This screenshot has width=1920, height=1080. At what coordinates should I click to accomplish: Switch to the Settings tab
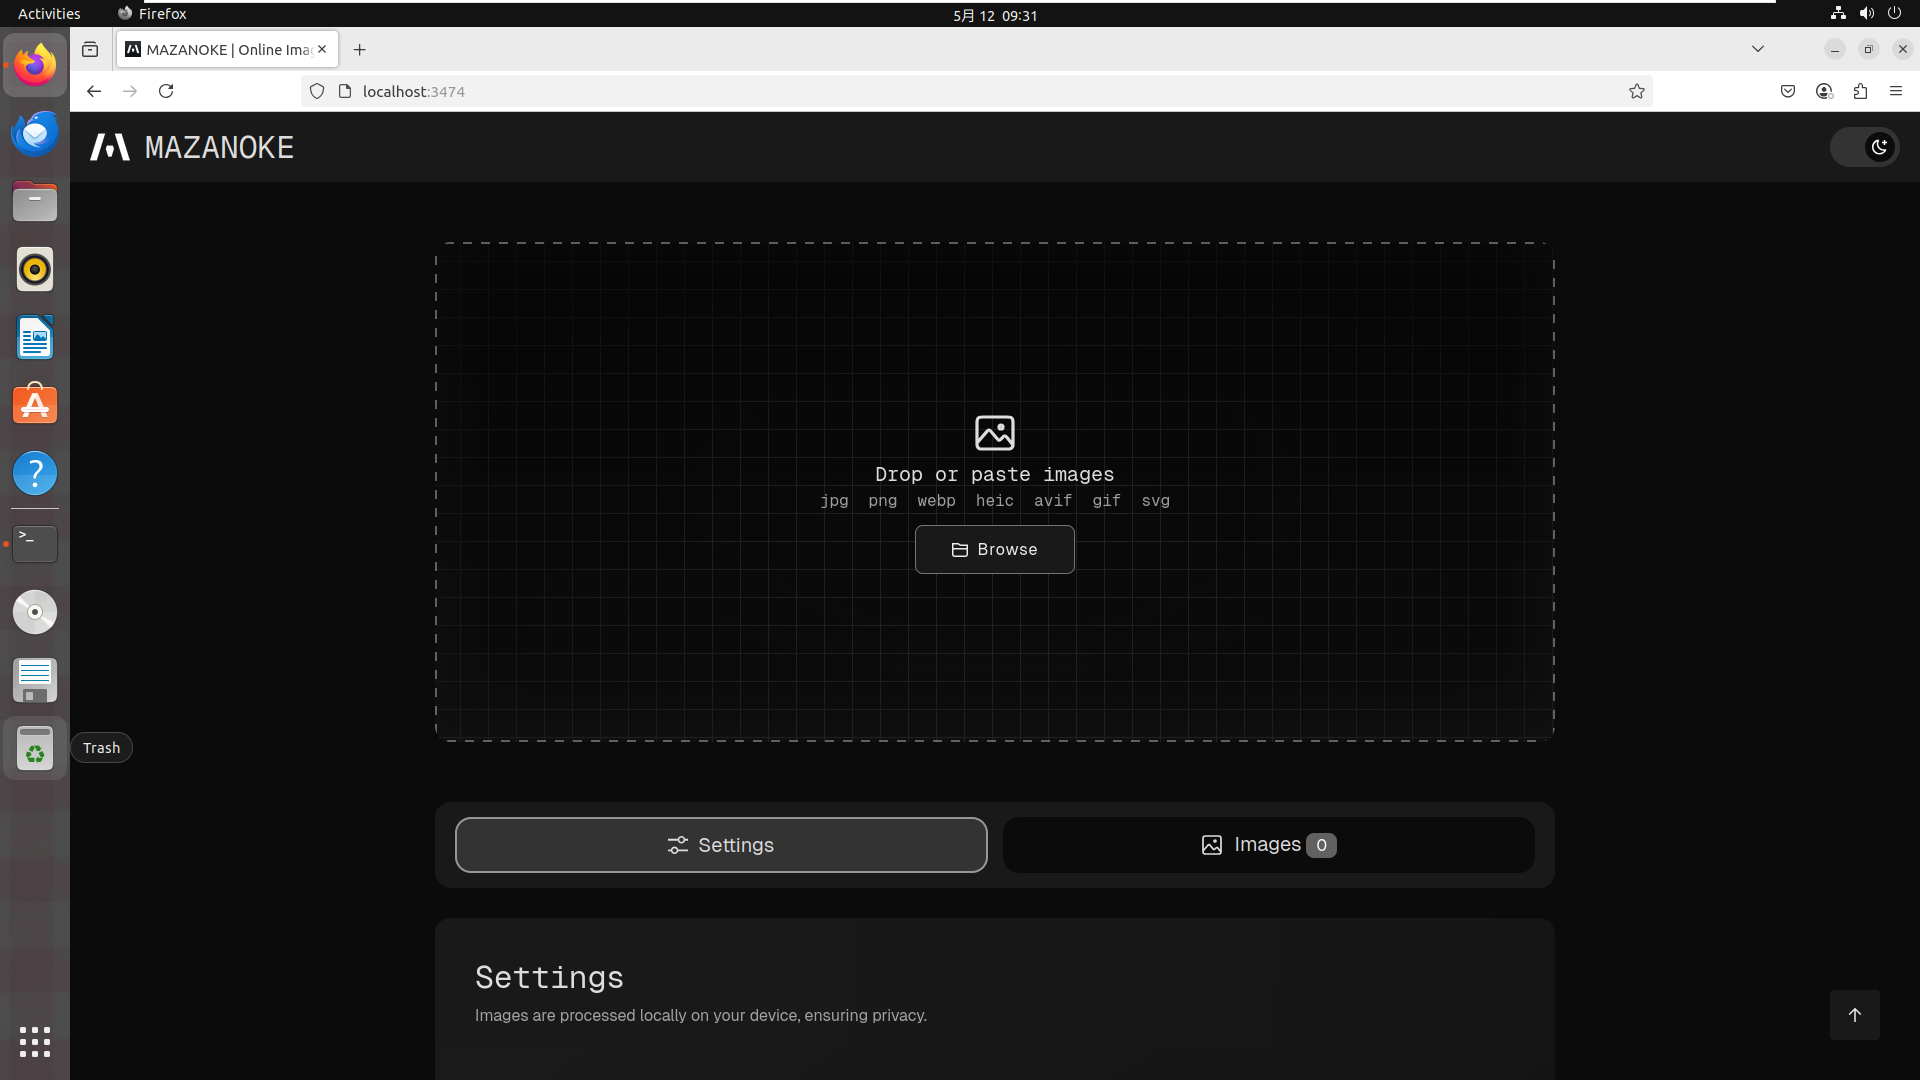click(x=720, y=845)
